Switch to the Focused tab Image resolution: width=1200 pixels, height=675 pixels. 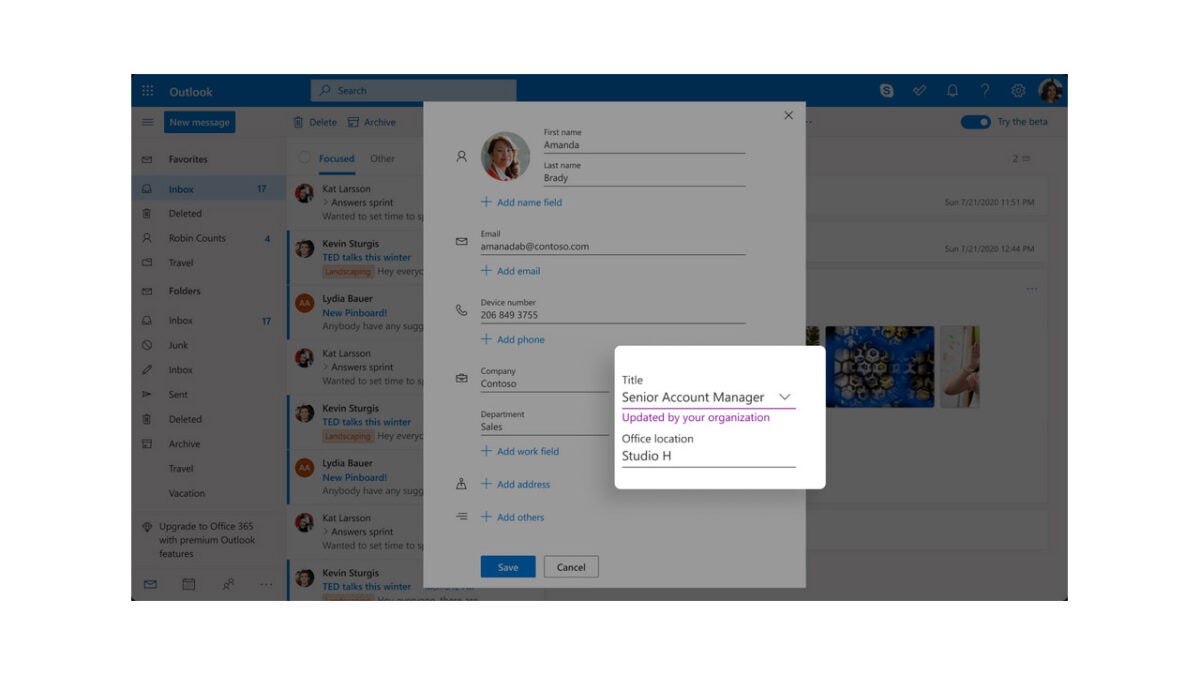335,158
